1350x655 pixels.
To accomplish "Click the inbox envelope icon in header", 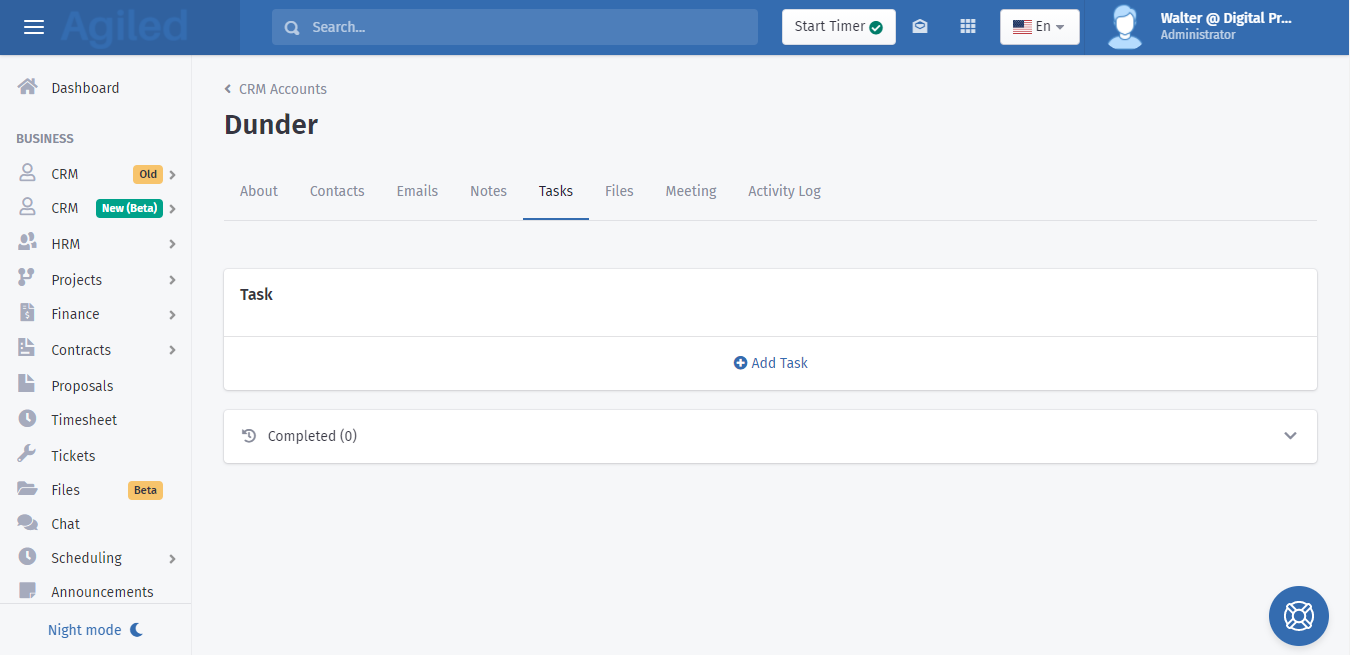I will [x=920, y=27].
